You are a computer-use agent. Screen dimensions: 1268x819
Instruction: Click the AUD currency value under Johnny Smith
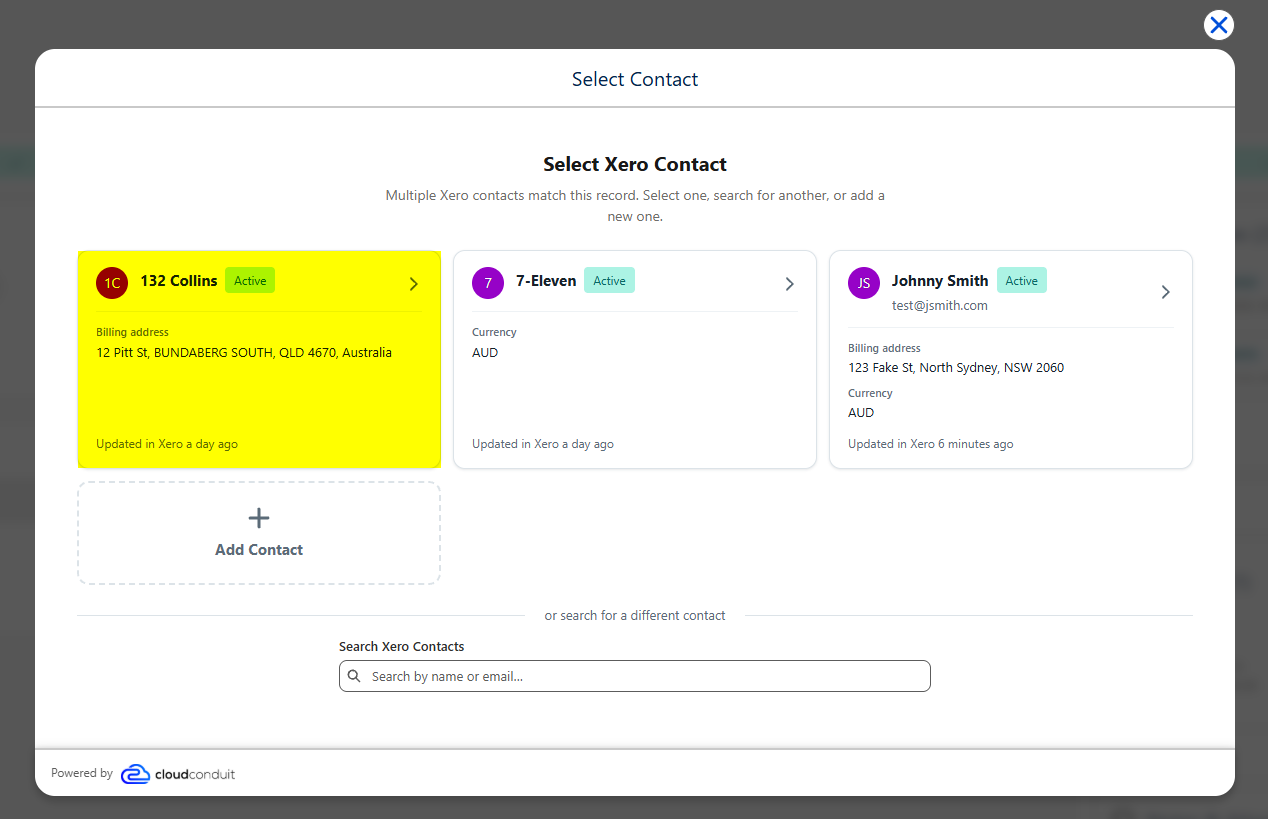[x=861, y=413]
